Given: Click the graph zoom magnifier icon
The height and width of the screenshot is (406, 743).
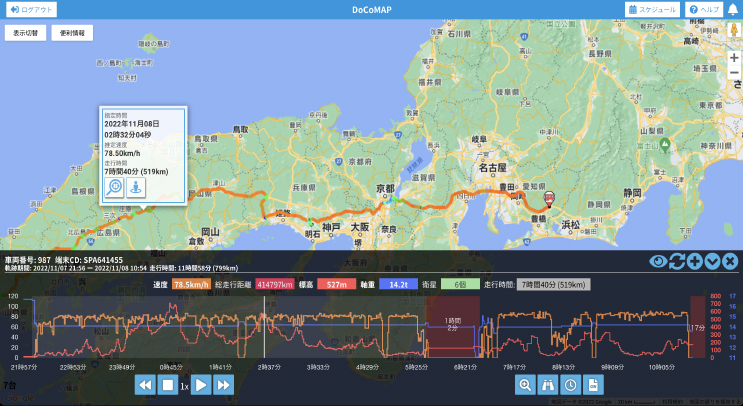Looking at the screenshot, I should [524, 385].
